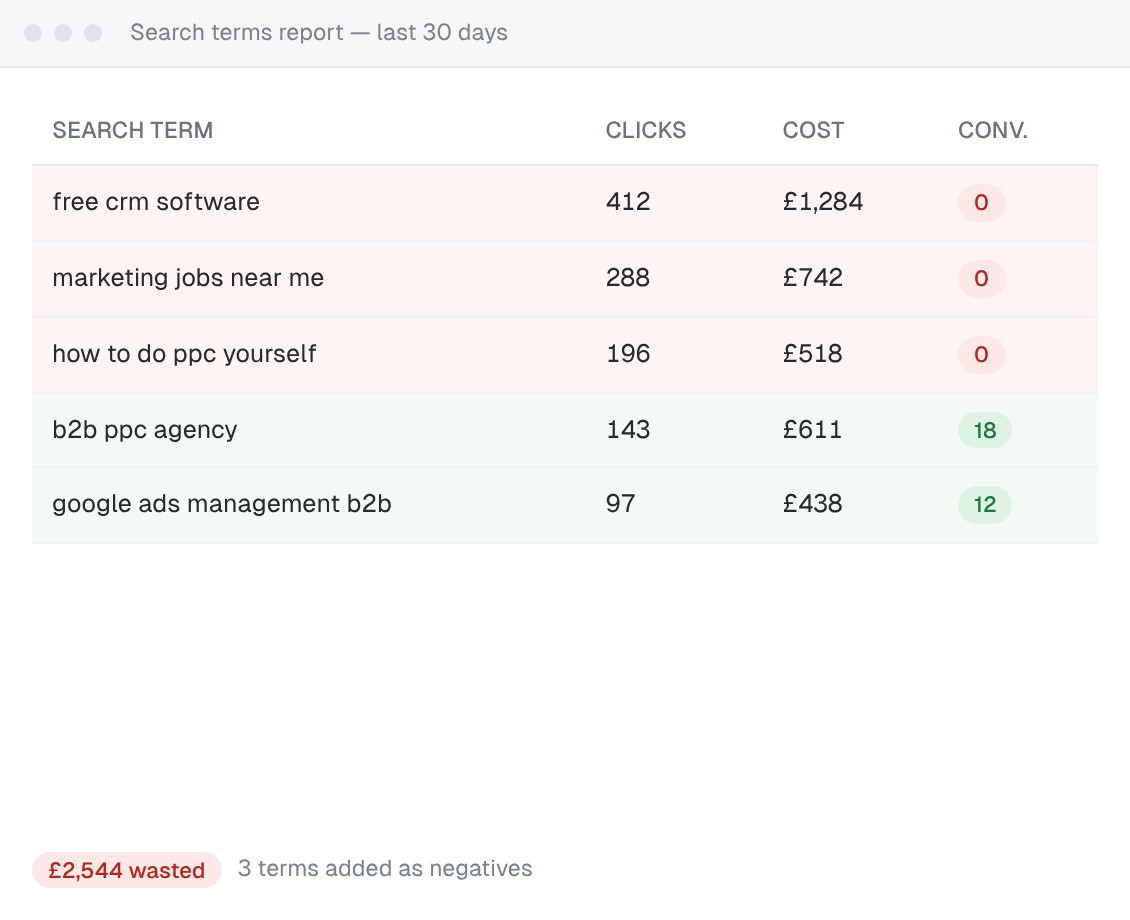1130x920 pixels.
Task: Click the £1,284 cost cell
Action: [823, 202]
